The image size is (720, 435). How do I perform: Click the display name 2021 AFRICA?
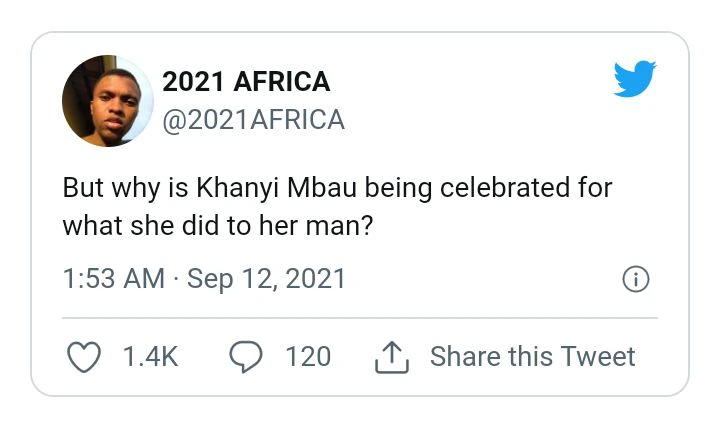tap(246, 82)
